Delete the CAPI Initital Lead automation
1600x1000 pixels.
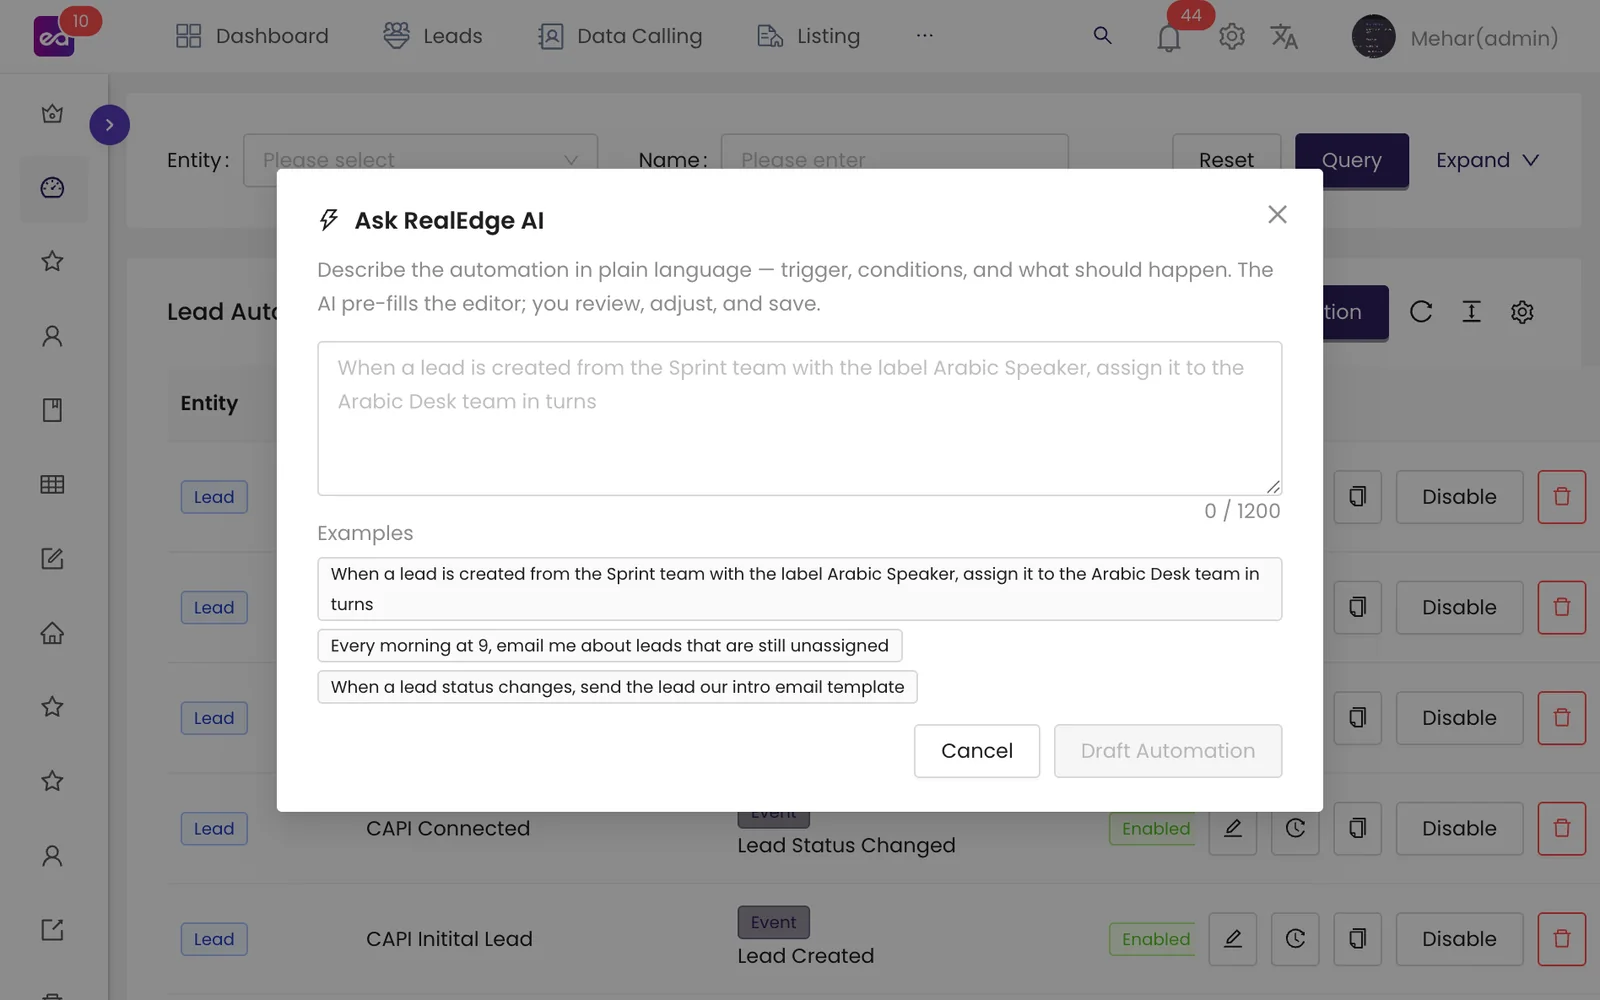coord(1561,939)
